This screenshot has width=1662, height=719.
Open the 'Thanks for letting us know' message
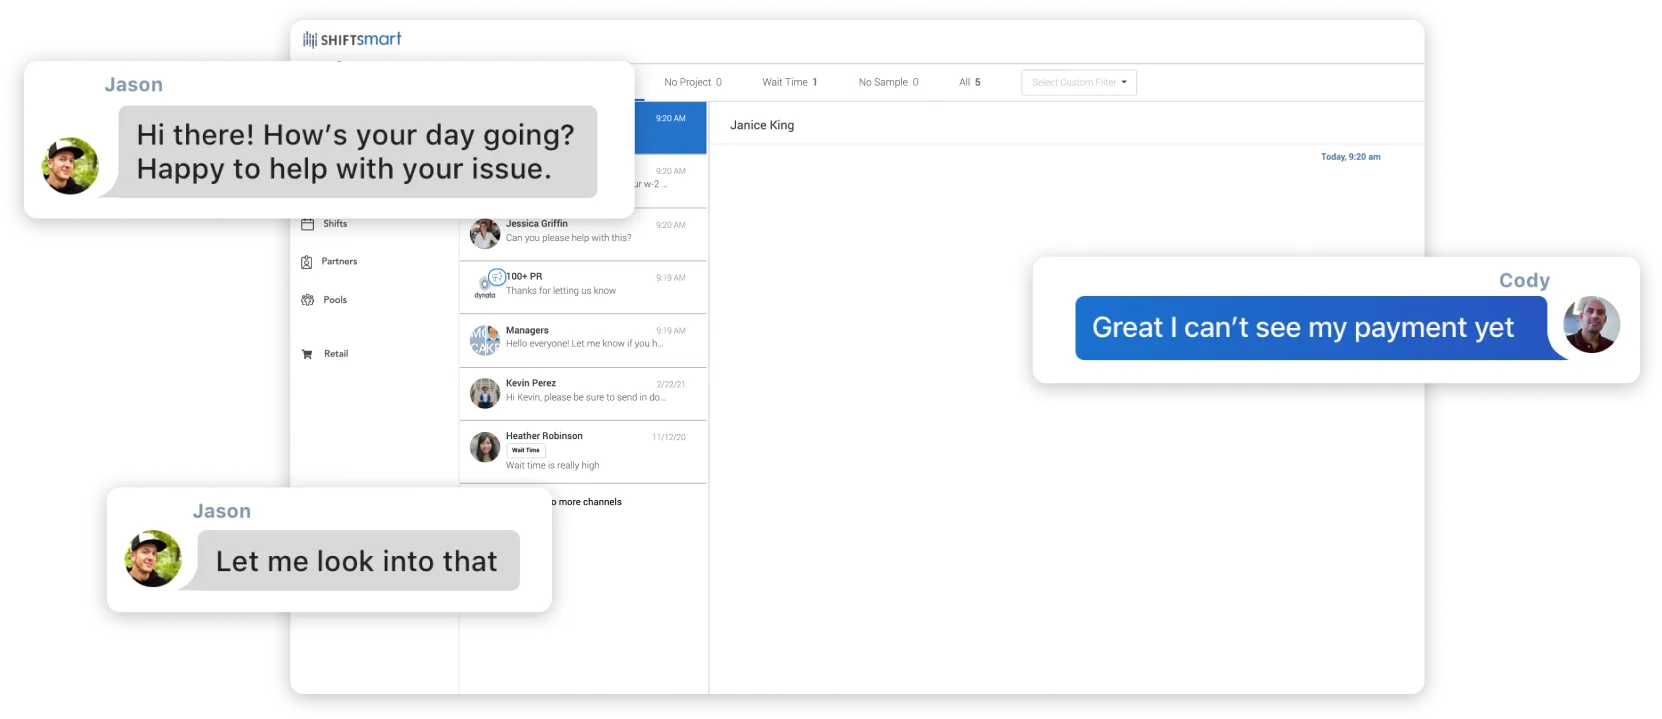click(x=561, y=291)
